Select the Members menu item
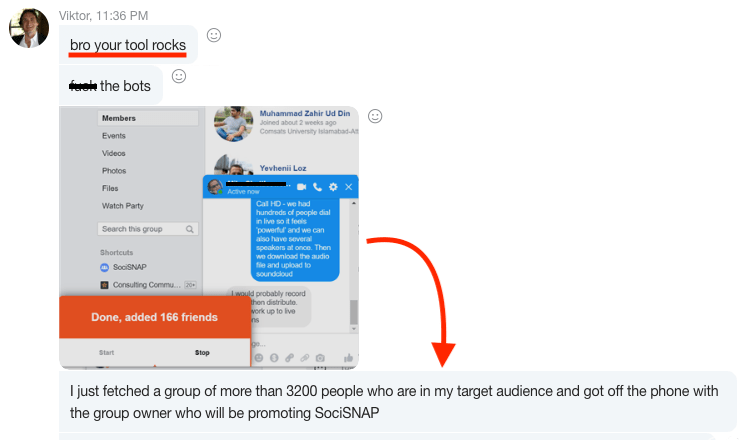This screenshot has width=745, height=440. click(x=148, y=118)
